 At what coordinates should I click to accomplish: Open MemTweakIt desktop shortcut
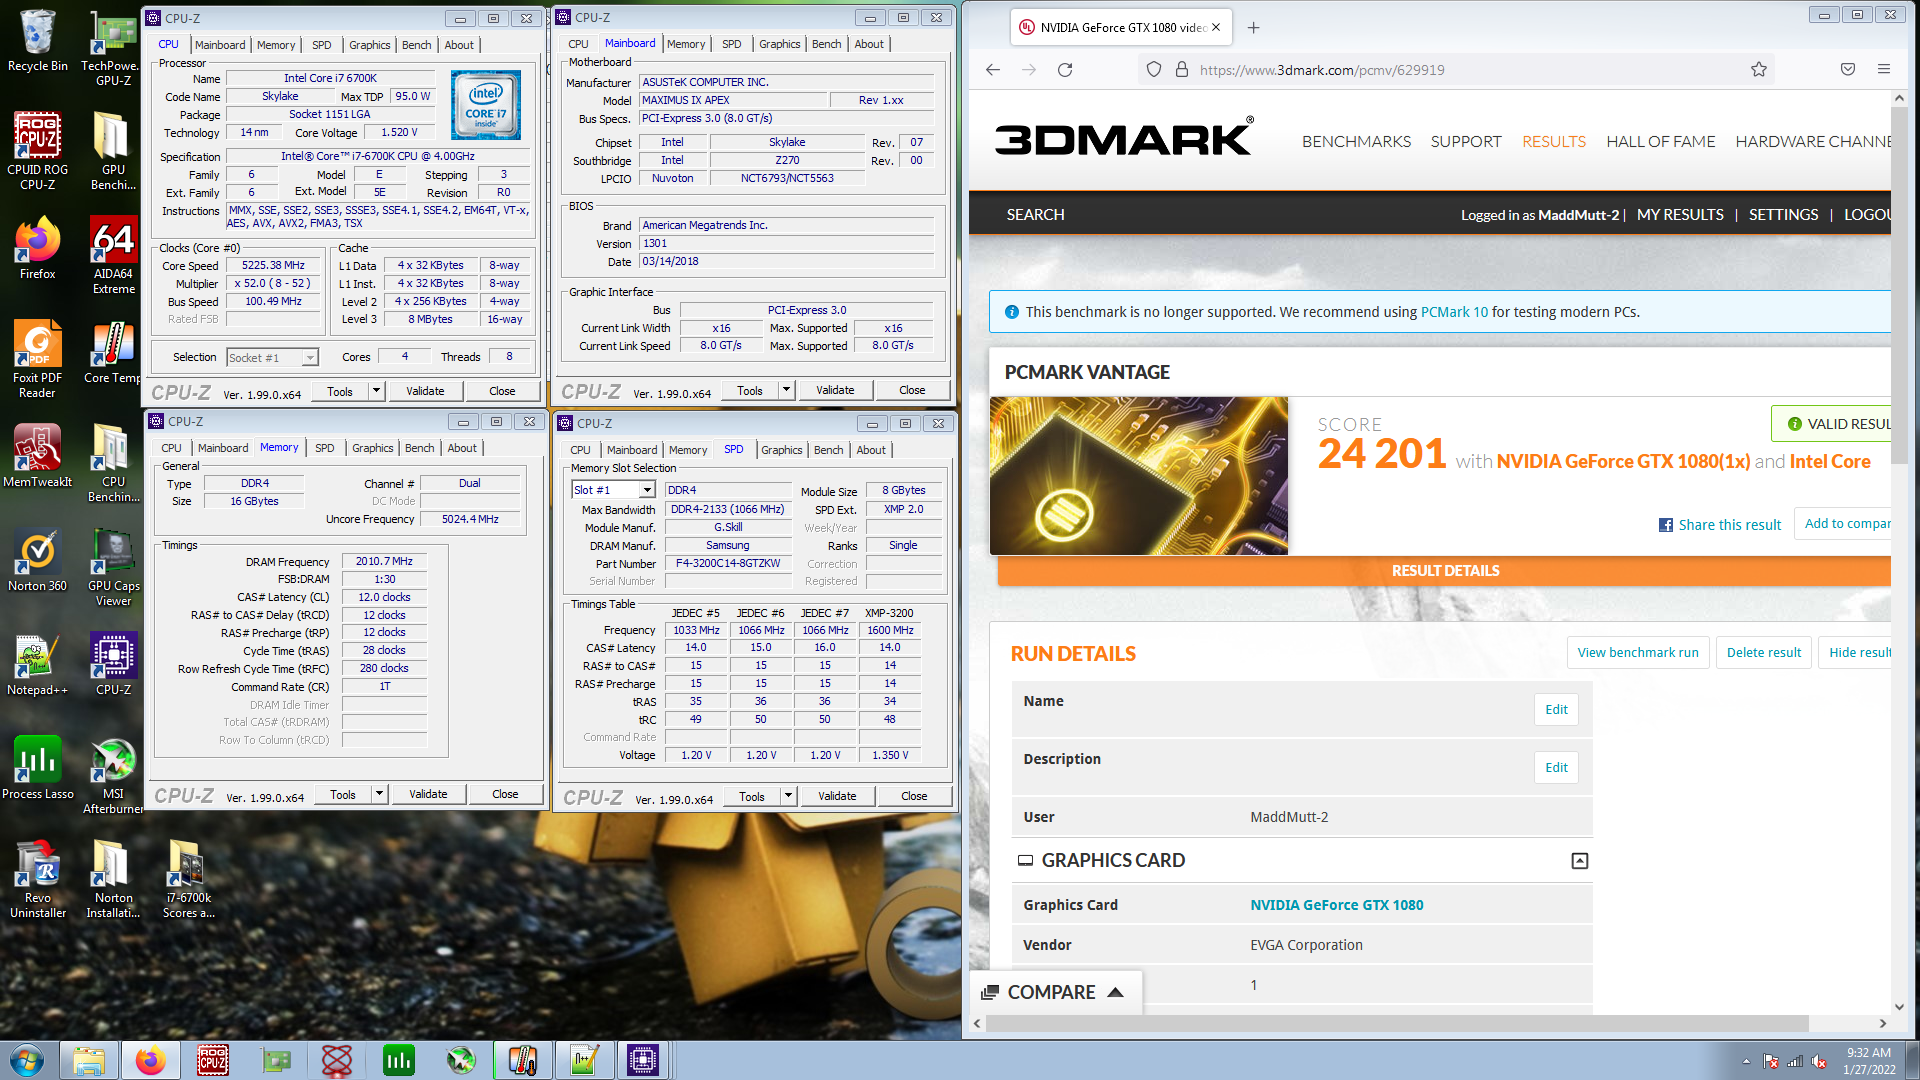[x=37, y=455]
